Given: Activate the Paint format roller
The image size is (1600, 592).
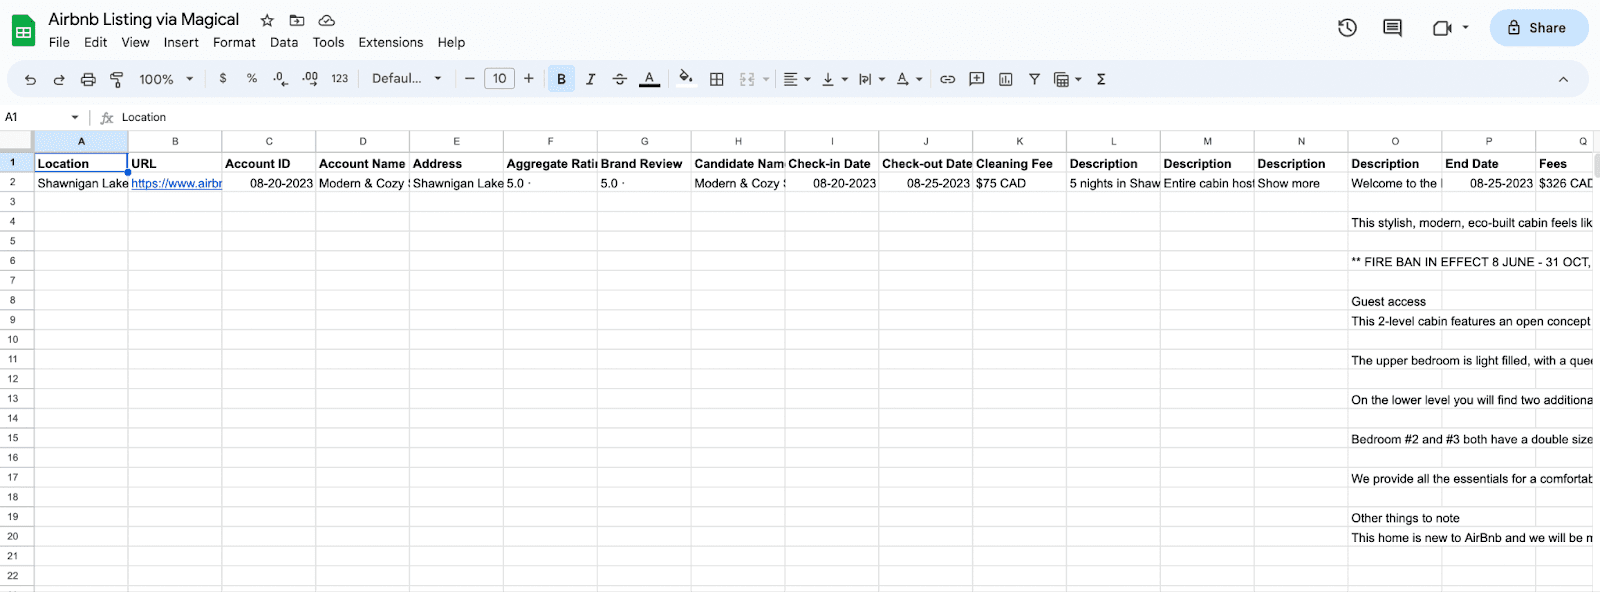Looking at the screenshot, I should click(116, 79).
